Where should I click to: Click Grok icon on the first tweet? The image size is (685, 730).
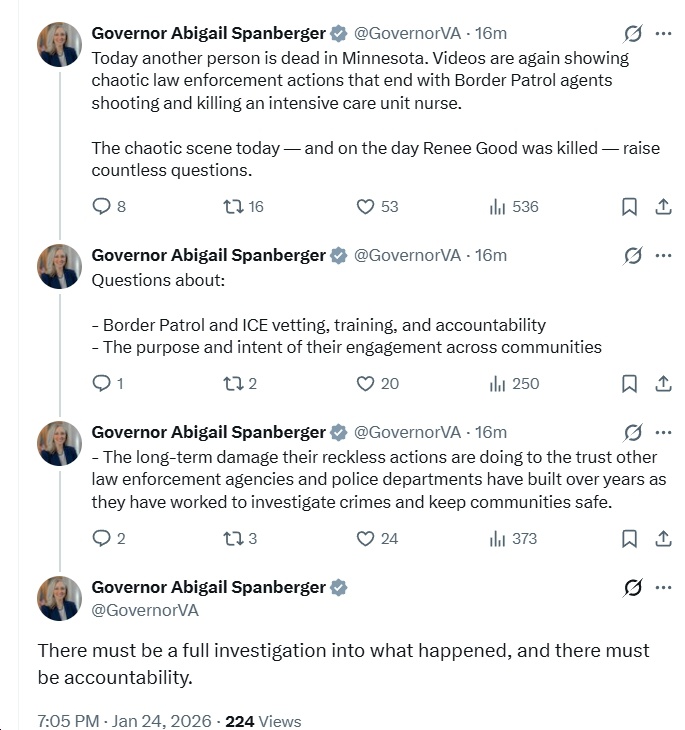pos(632,33)
